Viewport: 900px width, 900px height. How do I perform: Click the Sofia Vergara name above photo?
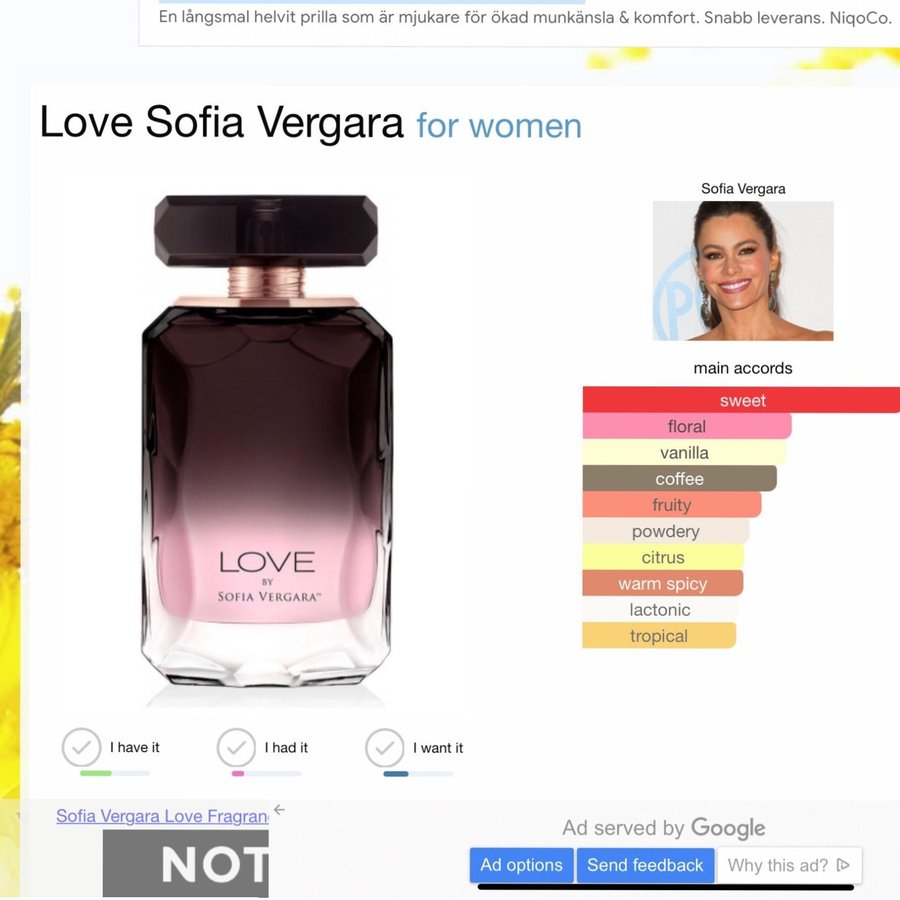pyautogui.click(x=743, y=188)
